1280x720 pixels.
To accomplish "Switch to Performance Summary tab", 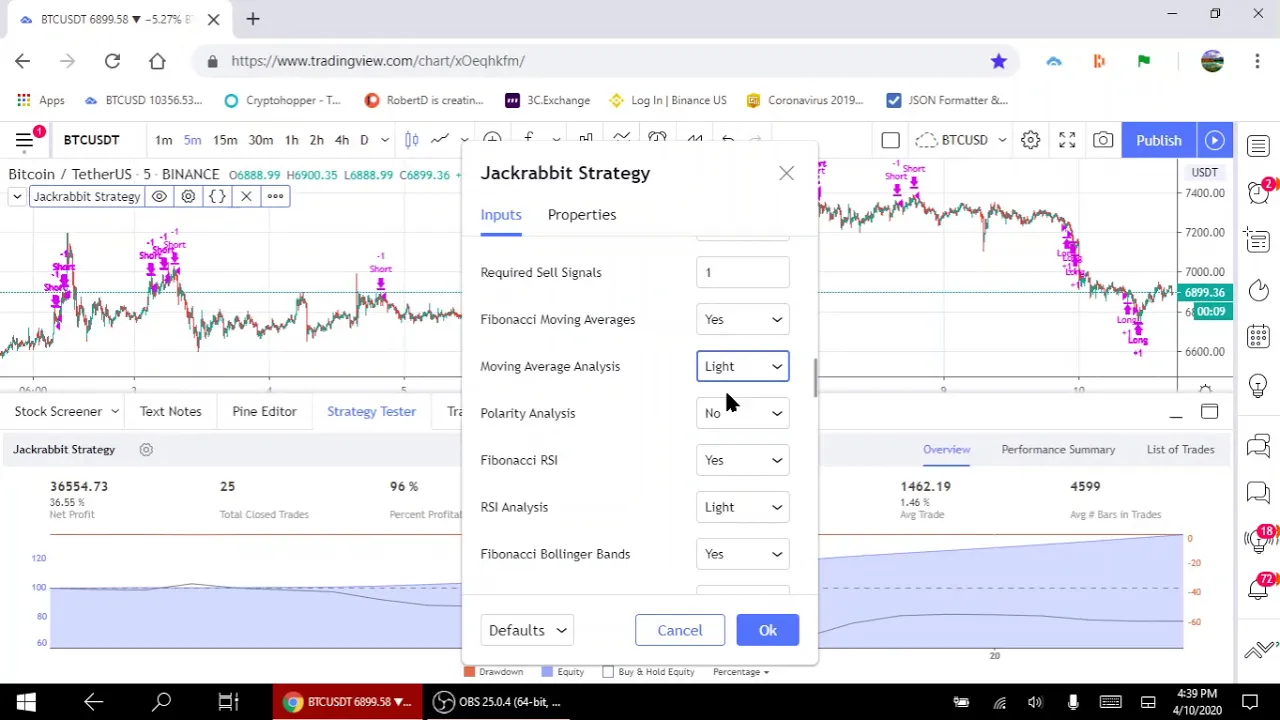I will click(x=1058, y=449).
